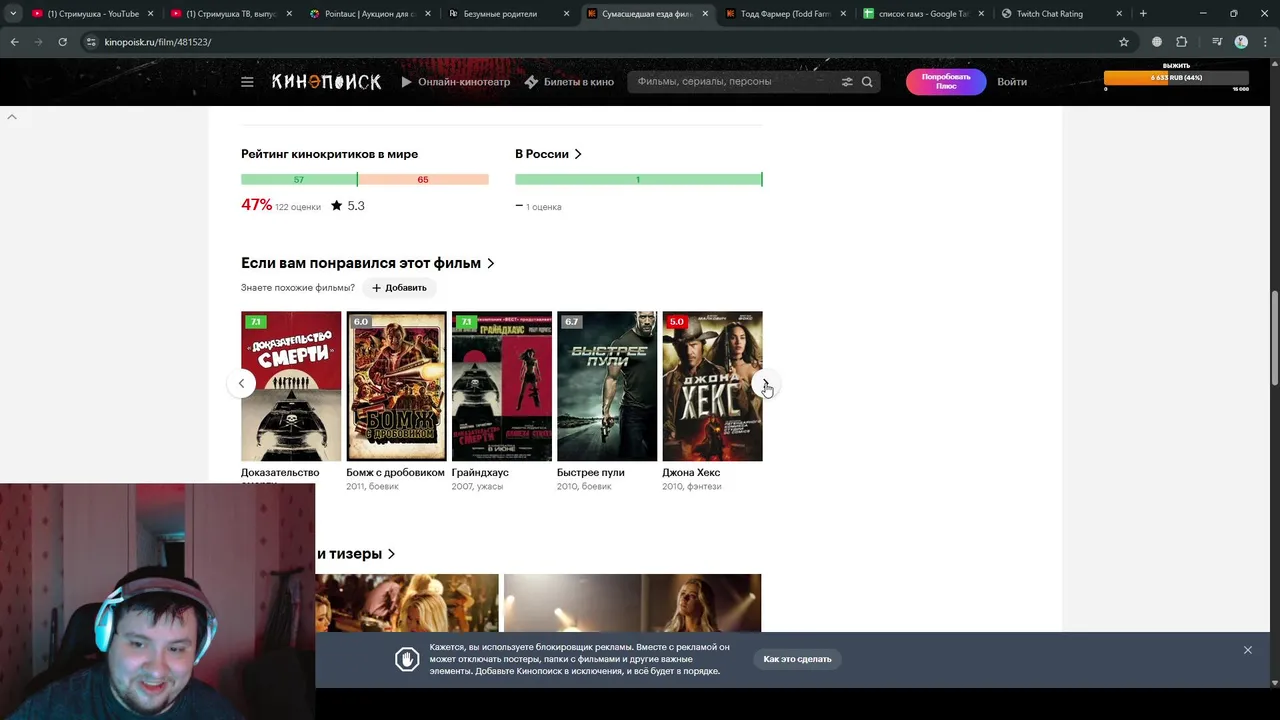Show previous similar films with left arrow
The width and height of the screenshot is (1280, 720).
(241, 384)
